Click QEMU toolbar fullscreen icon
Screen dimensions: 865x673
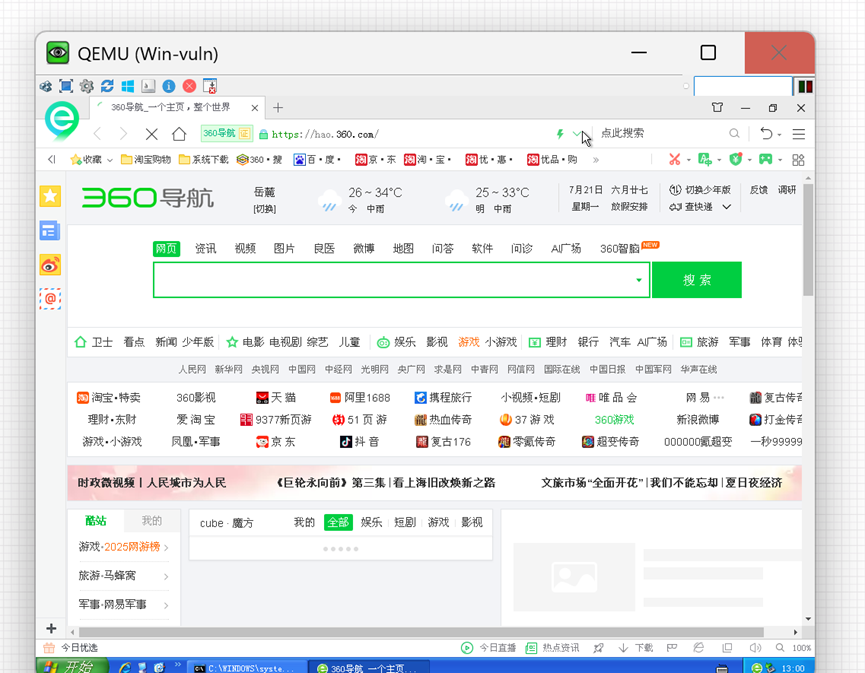click(x=66, y=86)
